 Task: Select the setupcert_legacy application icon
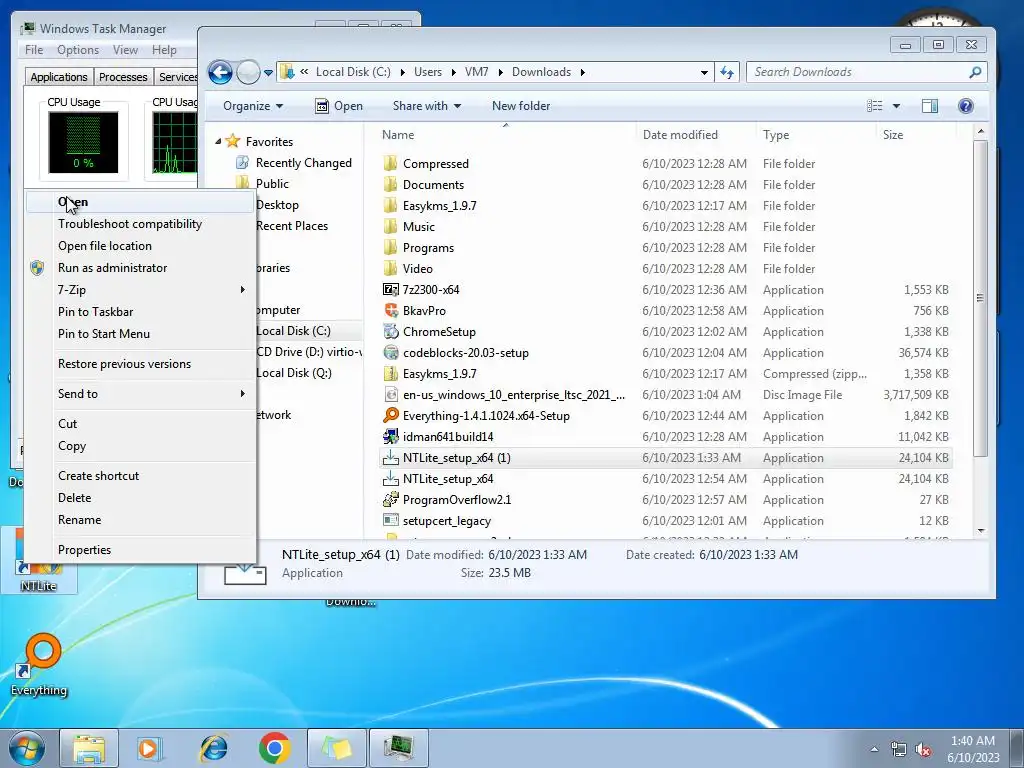pyautogui.click(x=391, y=520)
